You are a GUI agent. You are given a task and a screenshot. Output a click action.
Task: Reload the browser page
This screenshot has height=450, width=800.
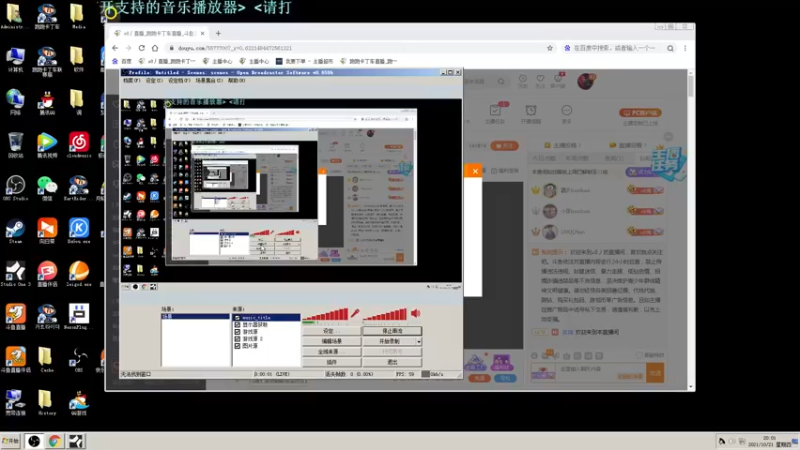141,48
